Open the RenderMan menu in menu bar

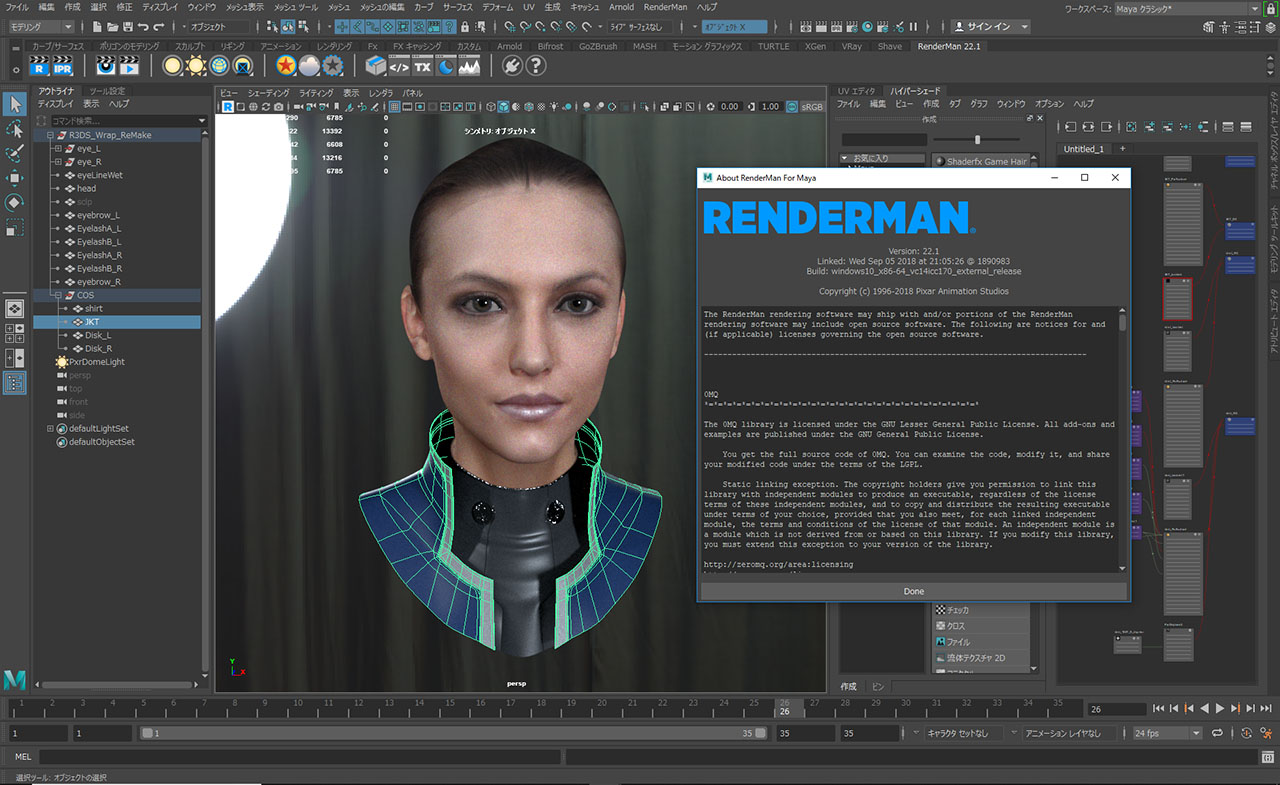point(665,7)
